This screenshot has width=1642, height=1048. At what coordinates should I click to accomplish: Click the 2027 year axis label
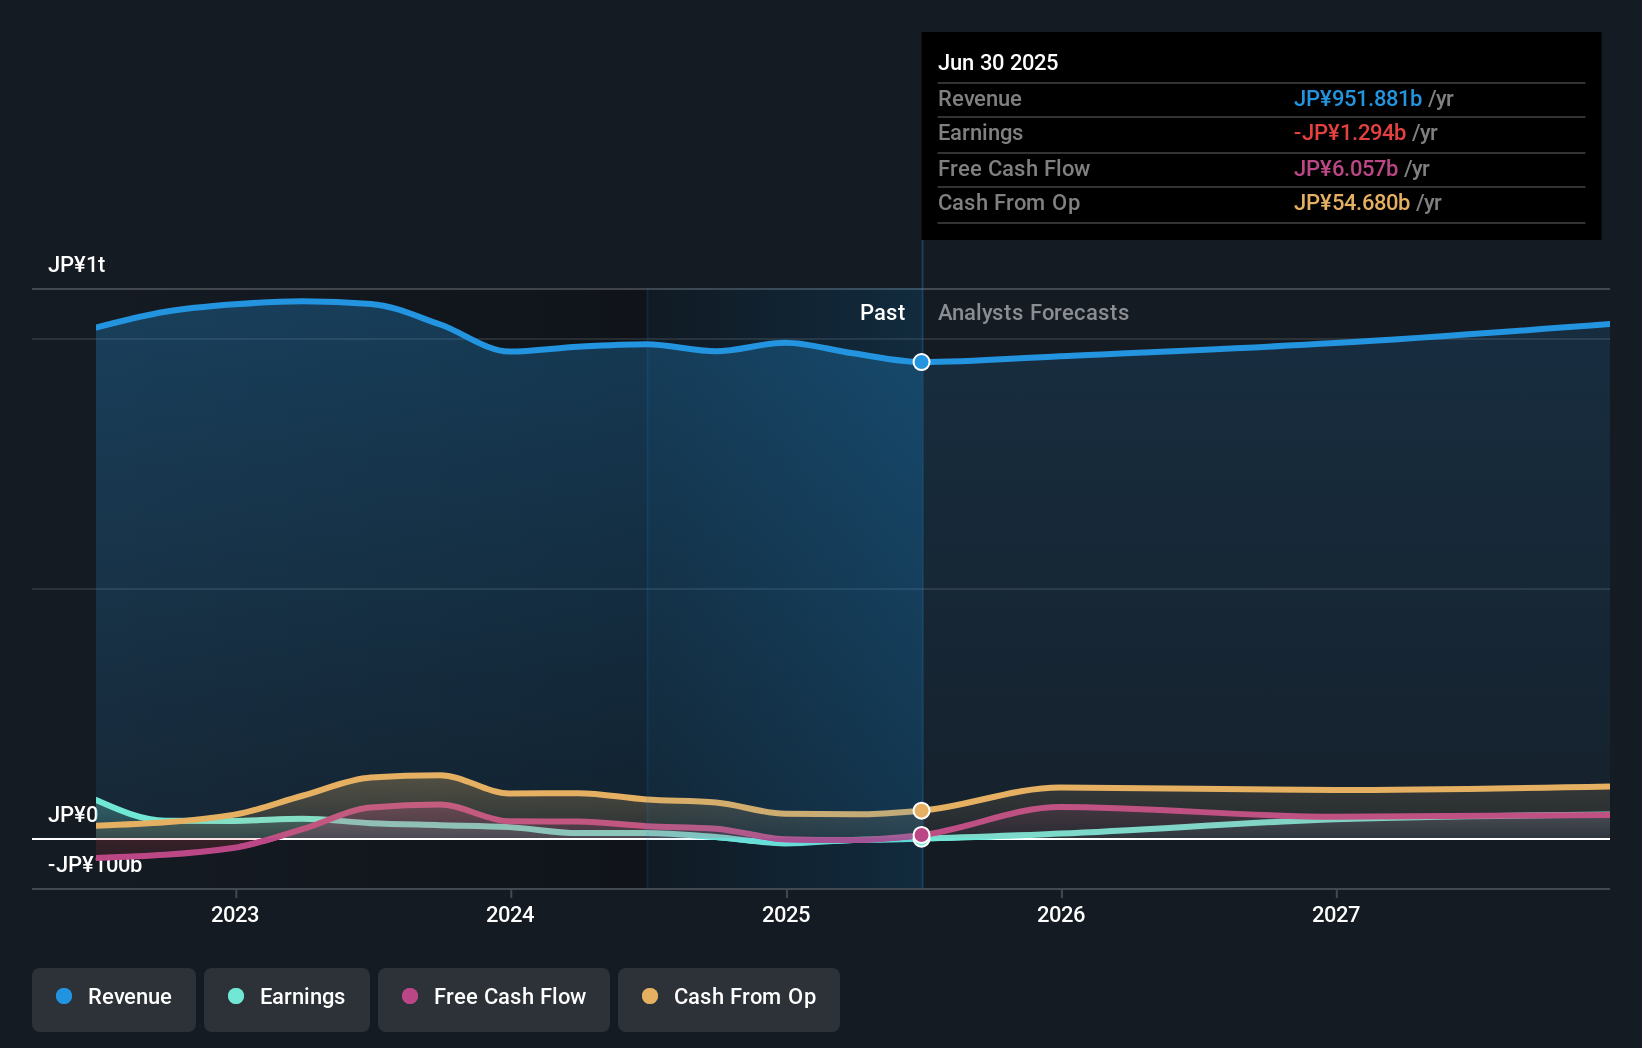[1337, 914]
